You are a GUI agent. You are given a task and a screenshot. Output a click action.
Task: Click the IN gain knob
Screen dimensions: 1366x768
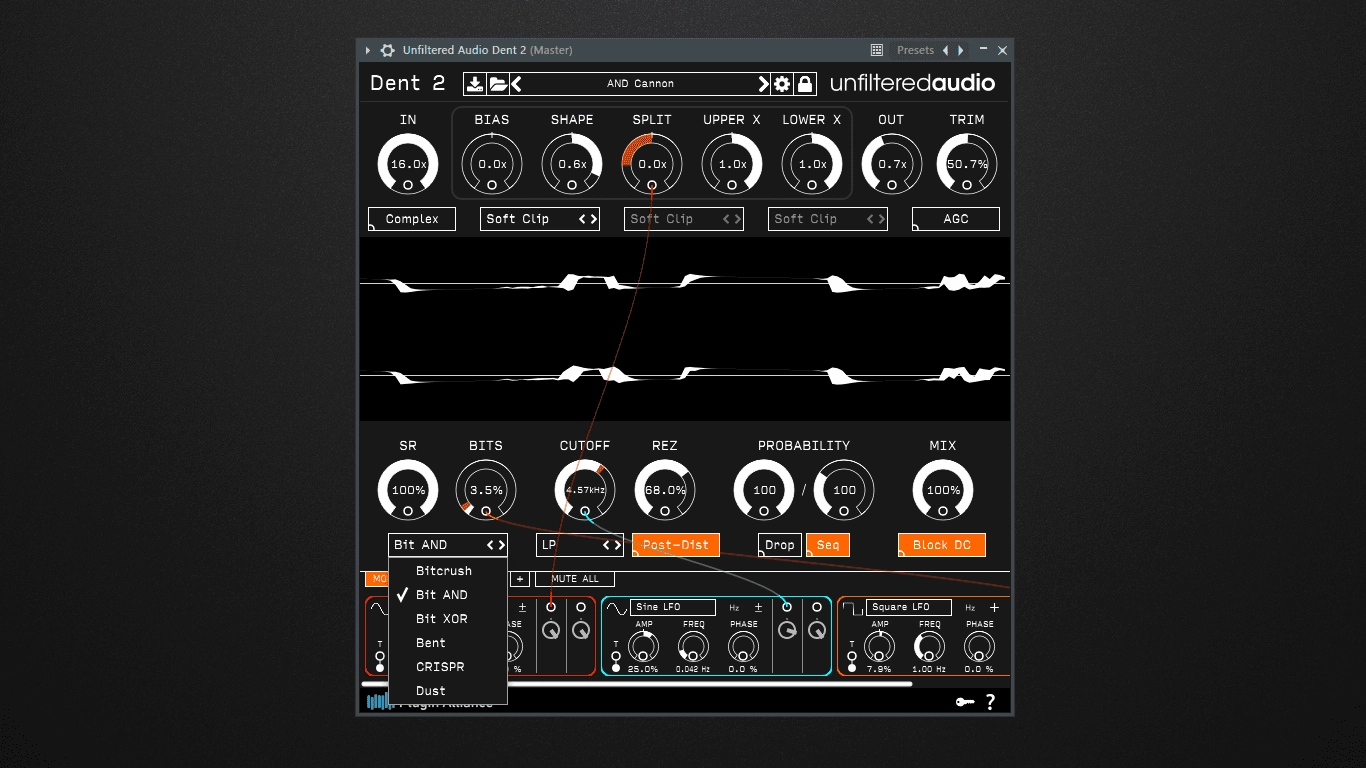[x=408, y=163]
